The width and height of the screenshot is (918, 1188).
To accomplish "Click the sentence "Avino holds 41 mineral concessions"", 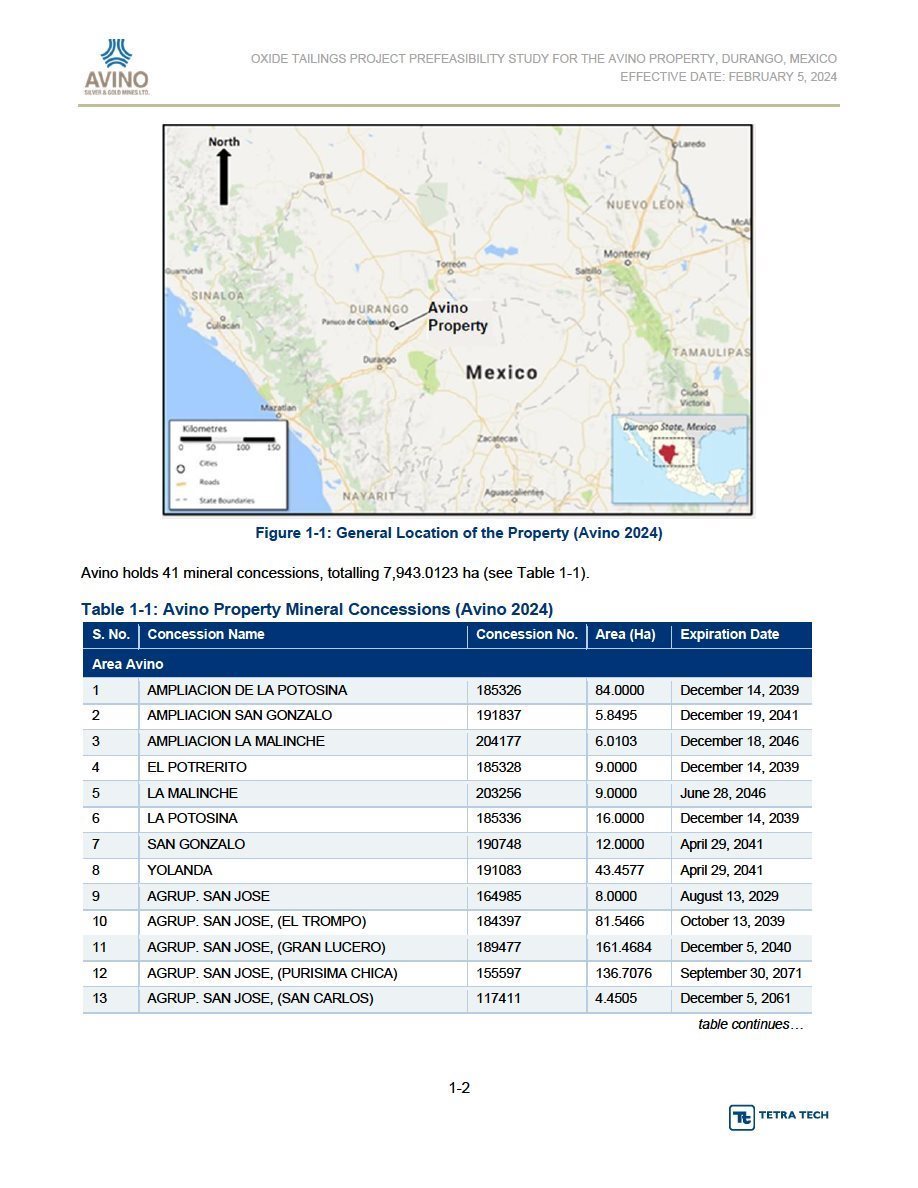I will [x=336, y=573].
